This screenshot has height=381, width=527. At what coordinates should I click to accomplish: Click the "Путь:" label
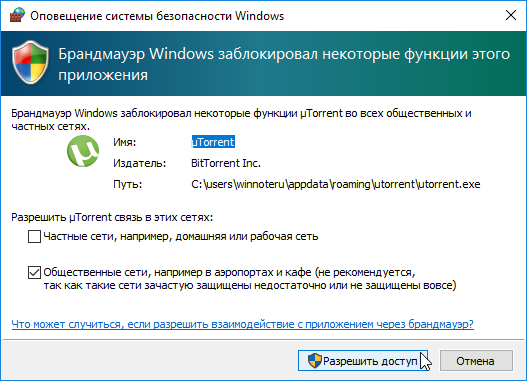128,184
